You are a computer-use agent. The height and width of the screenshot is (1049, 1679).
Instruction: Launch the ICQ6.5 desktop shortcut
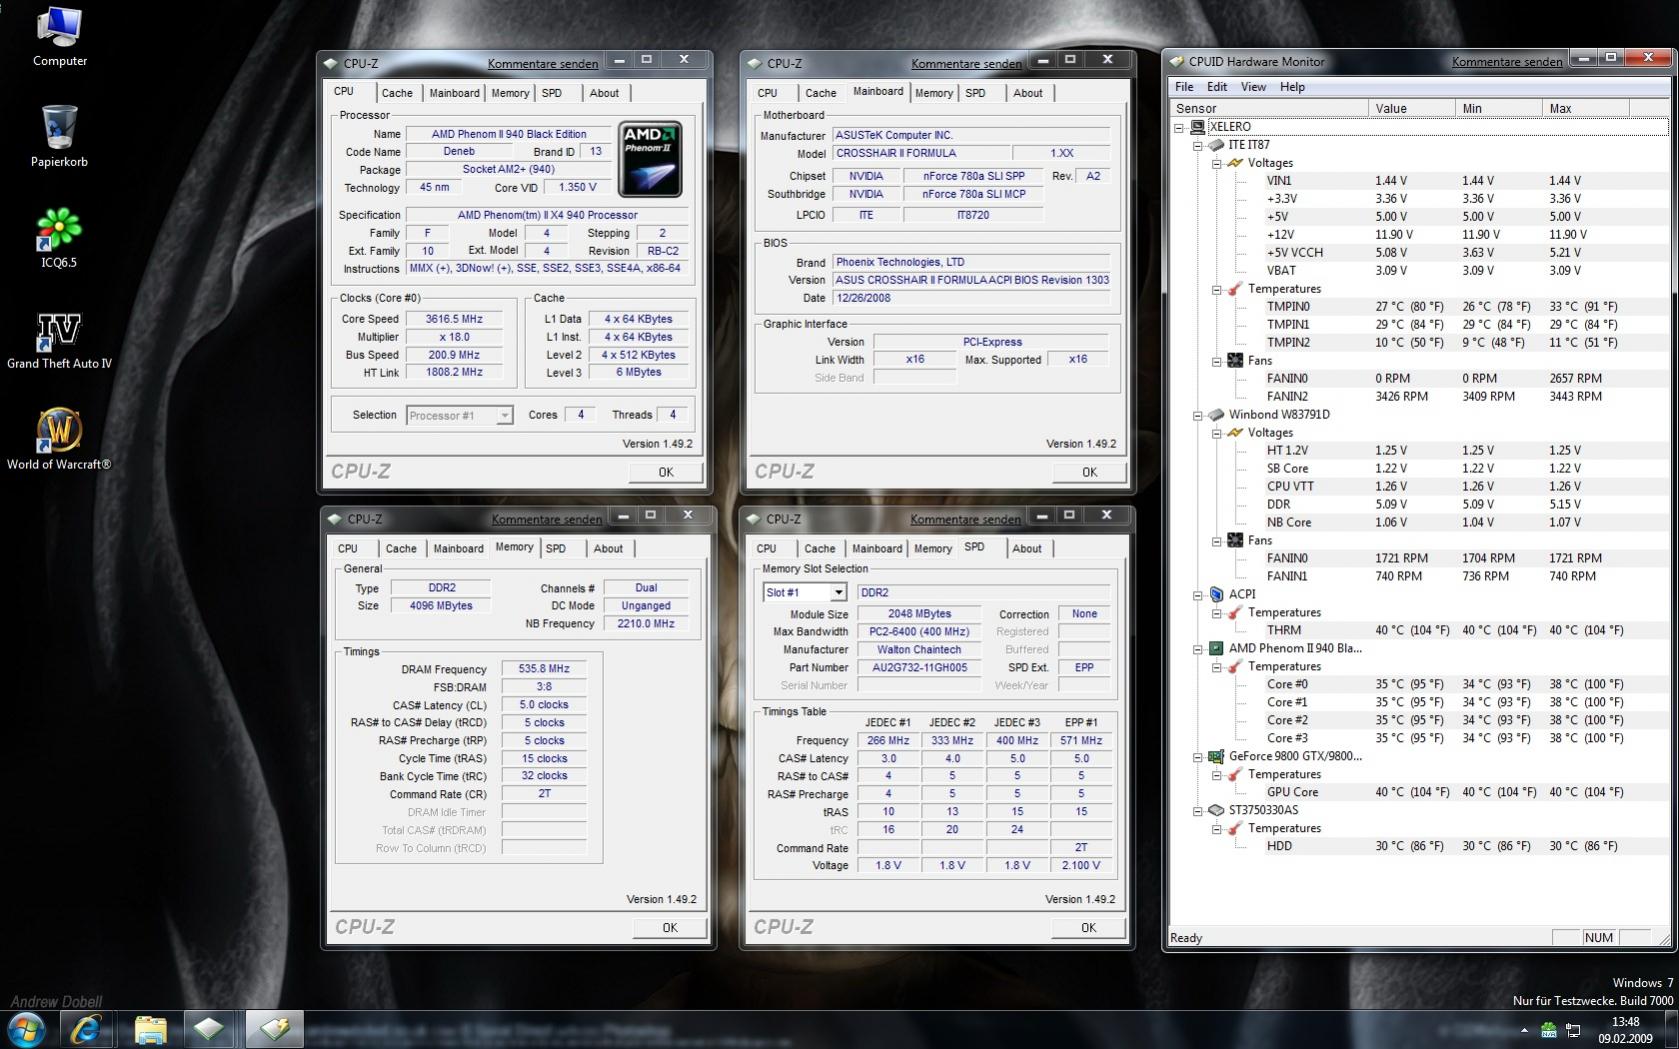pyautogui.click(x=59, y=238)
